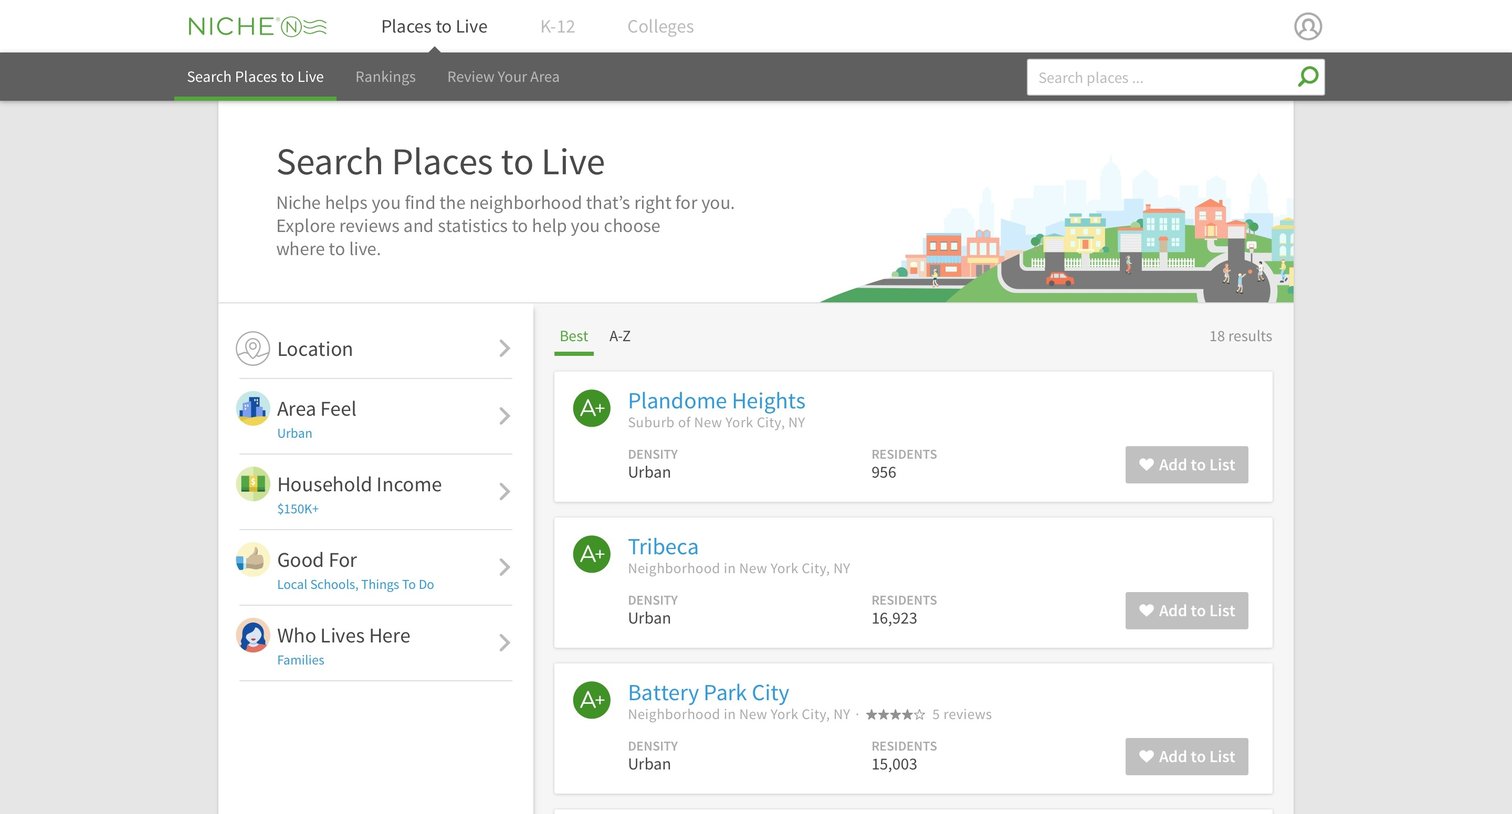Open the Battery Park City link

tap(708, 693)
